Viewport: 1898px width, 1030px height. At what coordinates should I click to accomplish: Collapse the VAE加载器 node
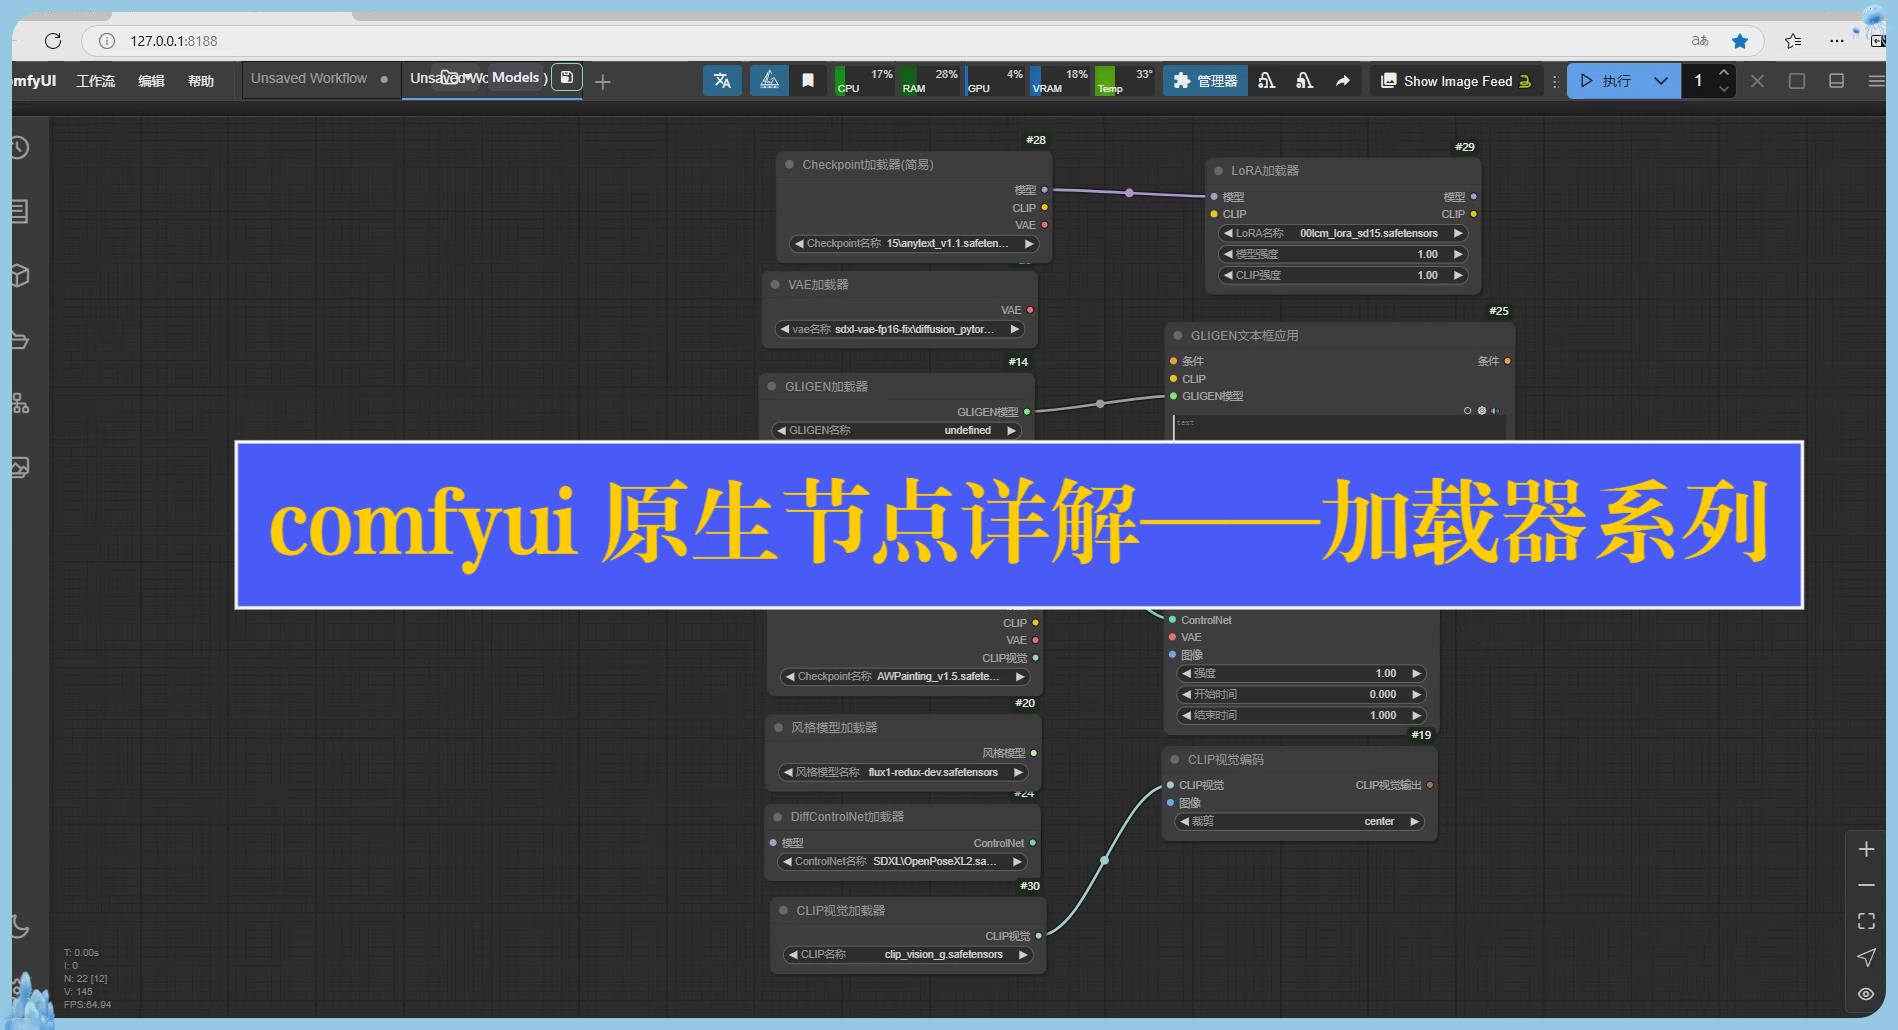(775, 285)
